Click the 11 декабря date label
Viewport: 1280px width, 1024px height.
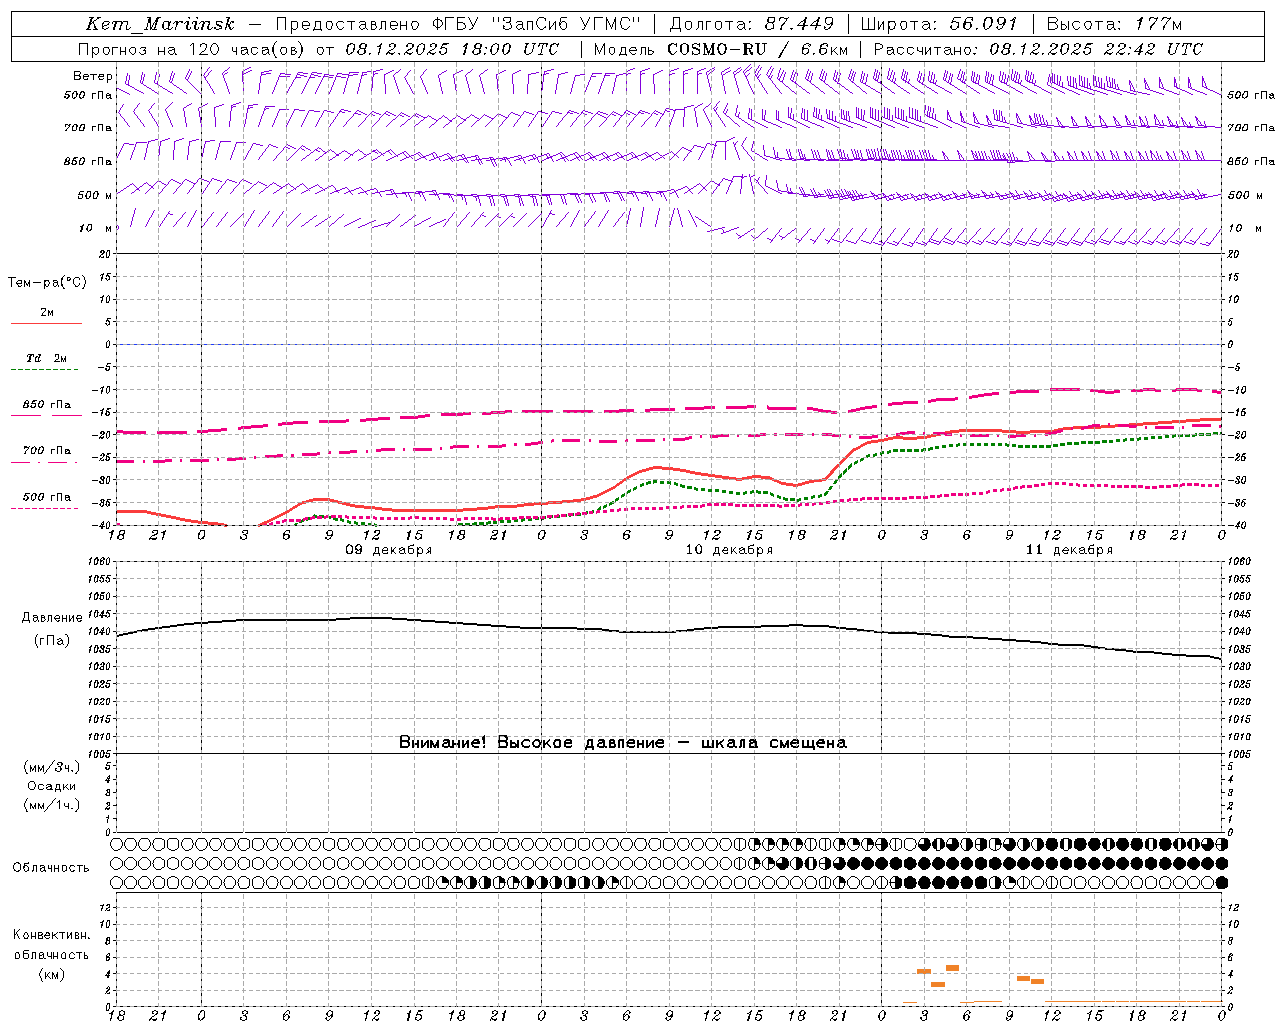pyautogui.click(x=1069, y=550)
